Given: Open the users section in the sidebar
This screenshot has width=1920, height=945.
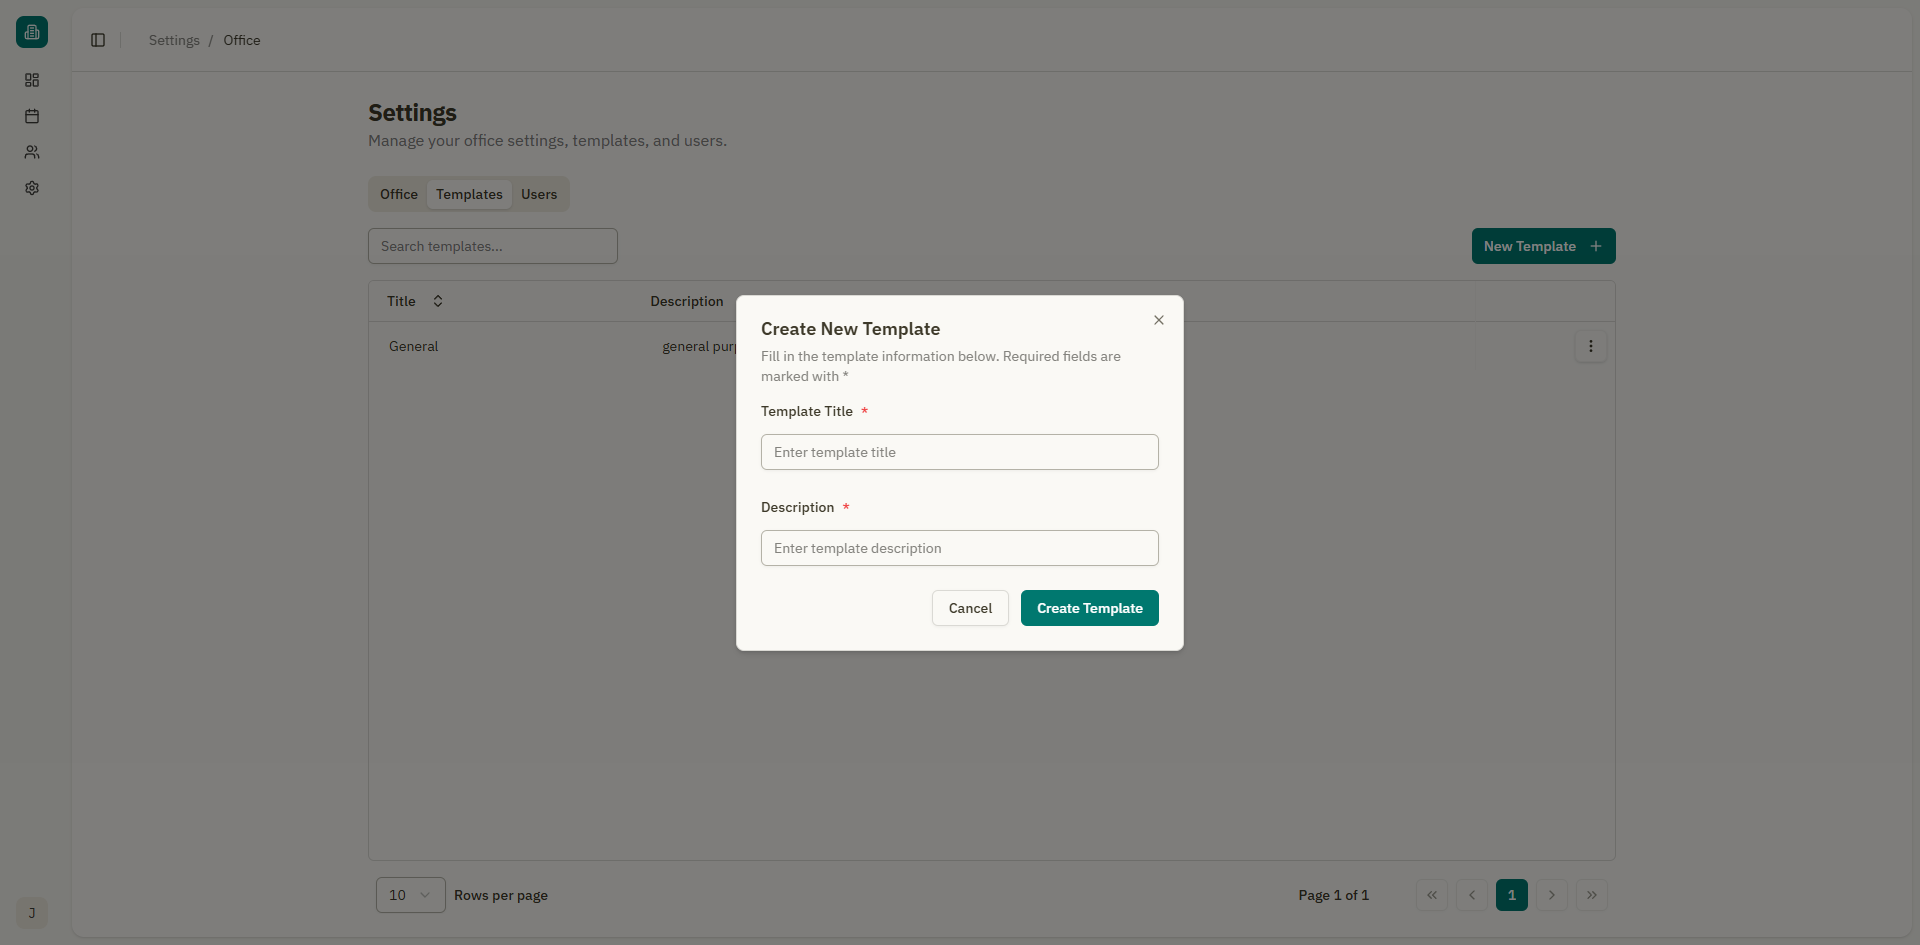Looking at the screenshot, I should [31, 152].
